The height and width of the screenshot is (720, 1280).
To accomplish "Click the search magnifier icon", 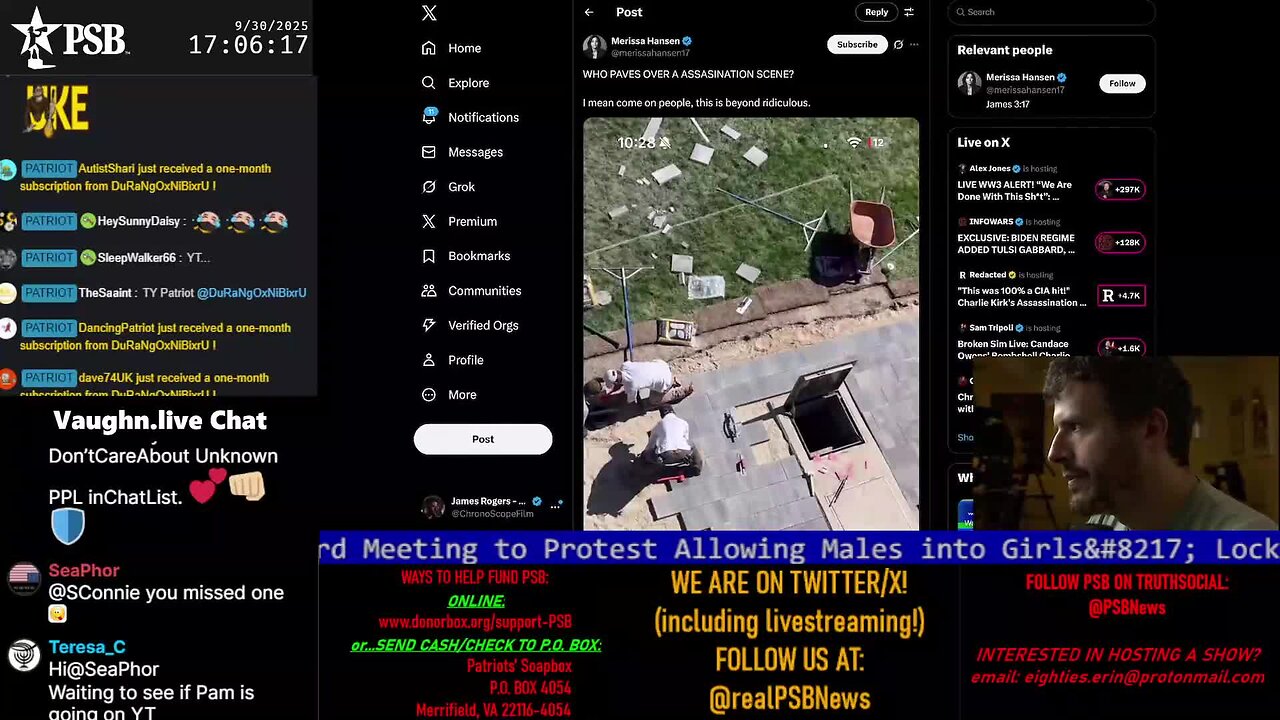I will (x=961, y=12).
